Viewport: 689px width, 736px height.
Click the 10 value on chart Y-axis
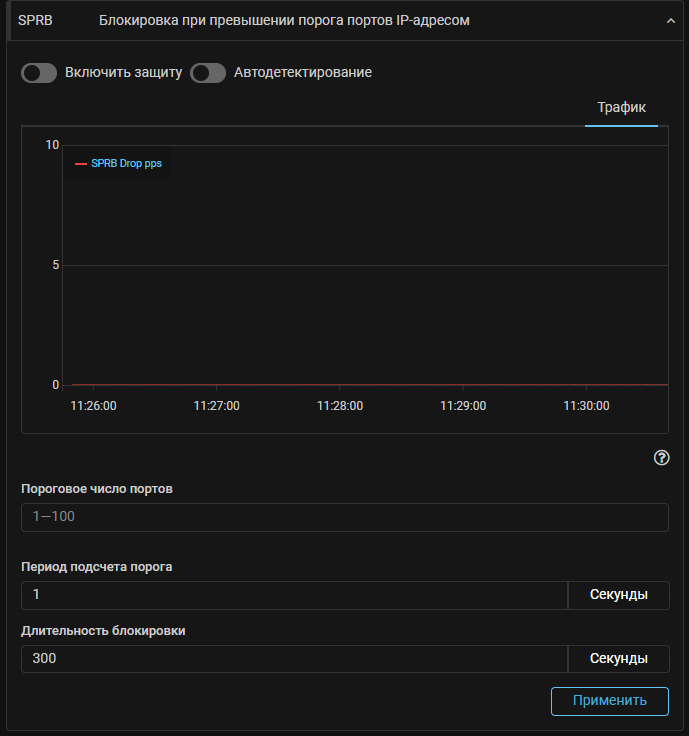coord(52,145)
